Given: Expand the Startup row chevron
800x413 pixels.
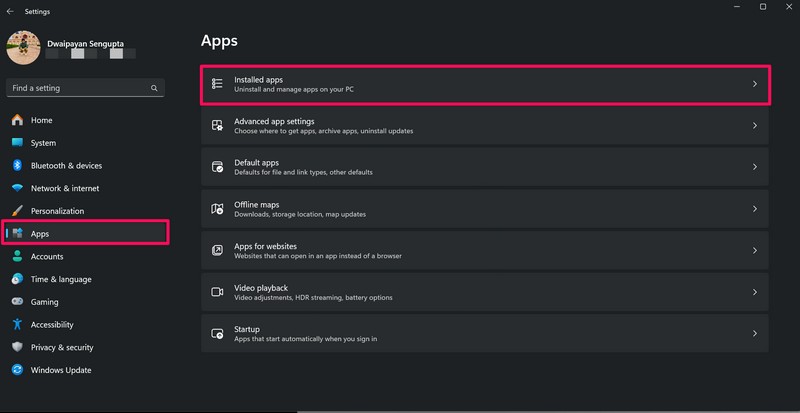Looking at the screenshot, I should (x=754, y=334).
